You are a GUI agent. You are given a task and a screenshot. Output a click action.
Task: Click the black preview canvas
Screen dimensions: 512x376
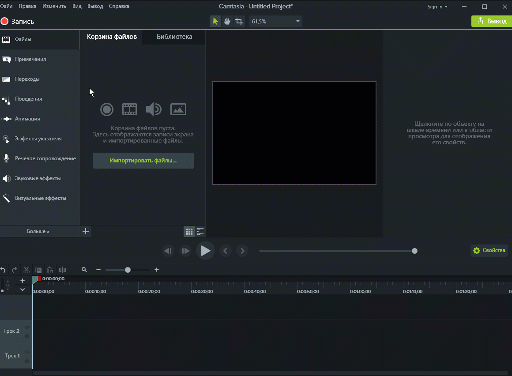(294, 133)
